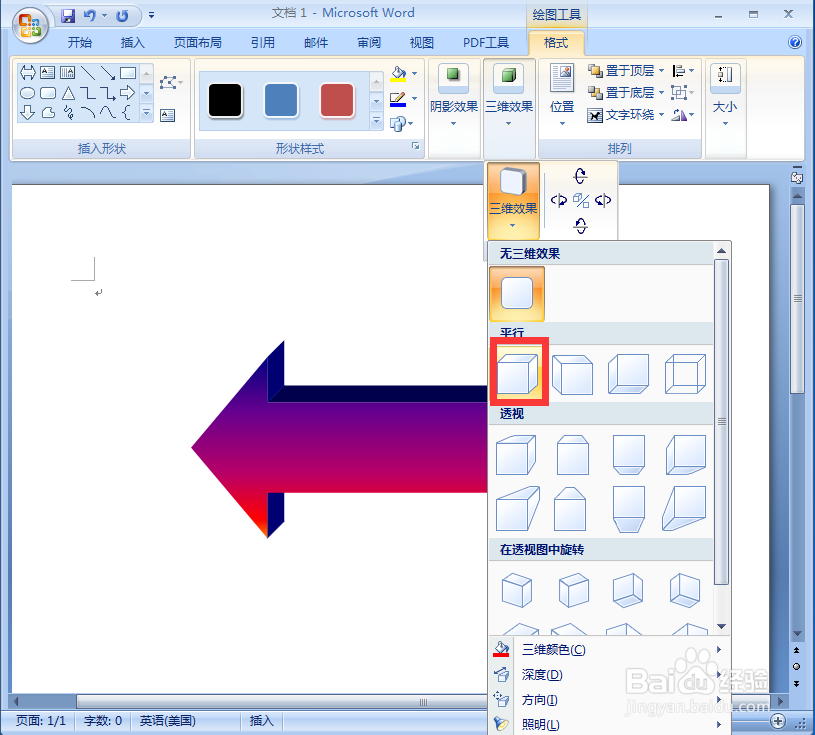
Task: Click the word count in status bar
Action: point(103,720)
